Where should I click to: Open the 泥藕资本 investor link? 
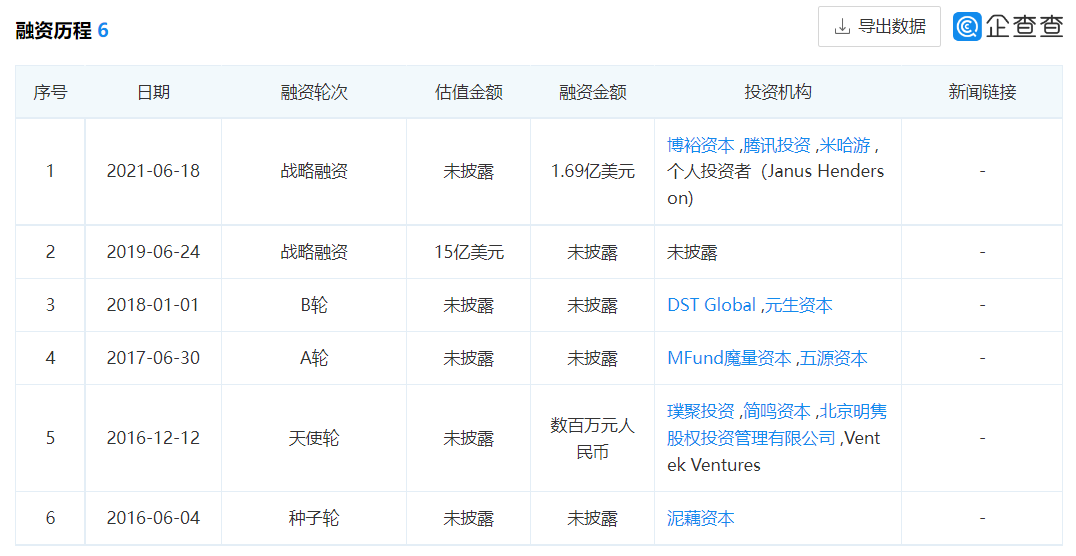tap(700, 518)
